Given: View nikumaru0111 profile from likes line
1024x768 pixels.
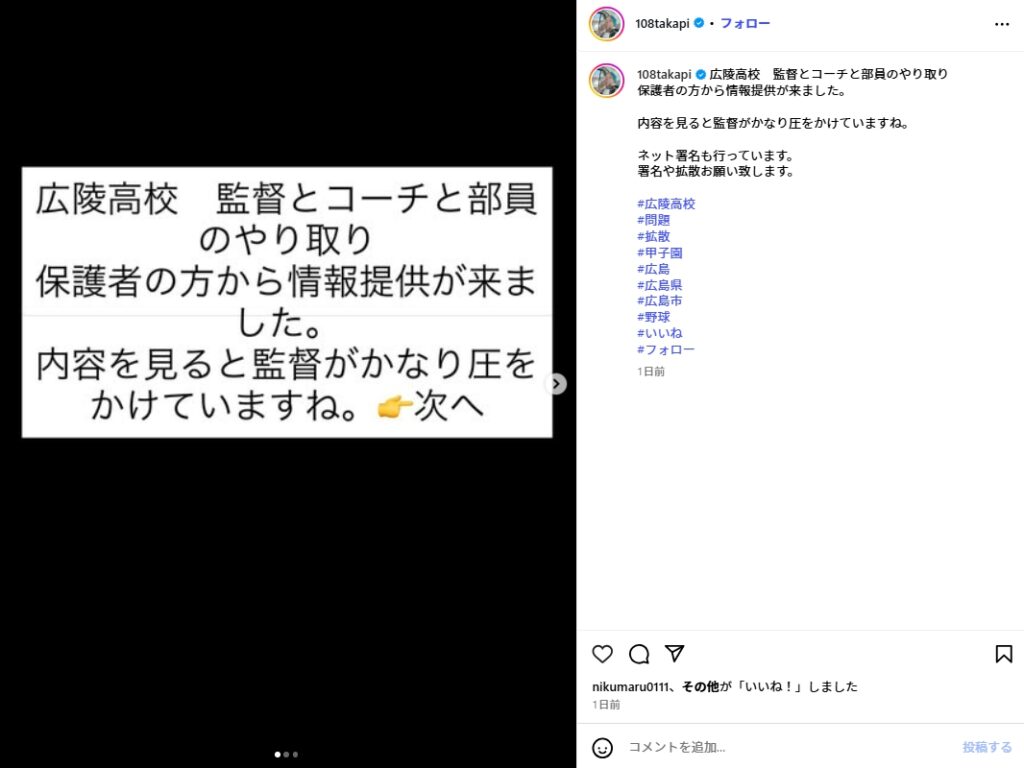Looking at the screenshot, I should point(631,686).
